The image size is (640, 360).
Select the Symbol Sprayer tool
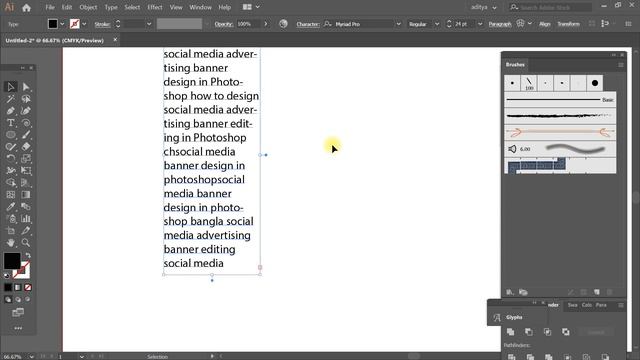click(11, 219)
